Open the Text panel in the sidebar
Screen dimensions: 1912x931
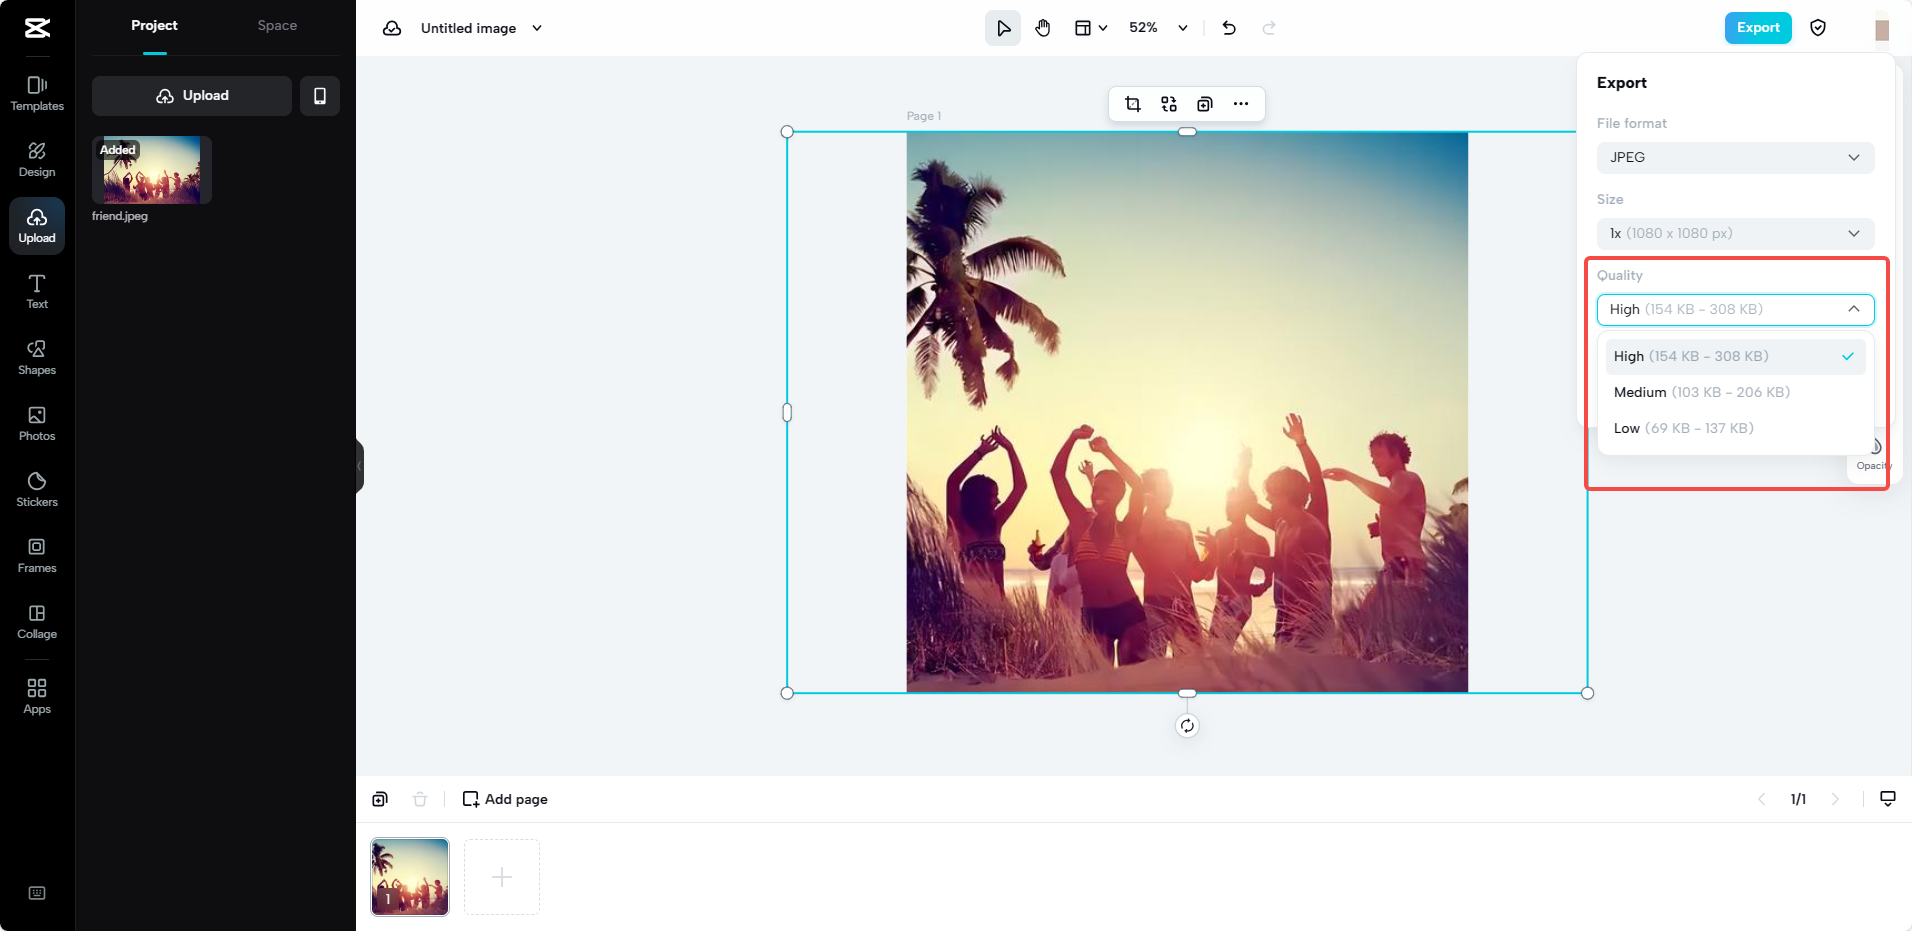coord(37,290)
